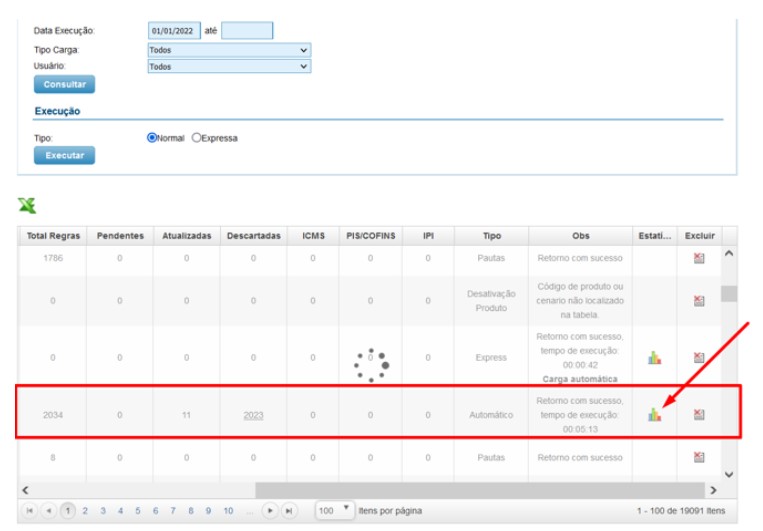Export the table using the Excel icon
The height and width of the screenshot is (531, 763).
pyautogui.click(x=27, y=205)
